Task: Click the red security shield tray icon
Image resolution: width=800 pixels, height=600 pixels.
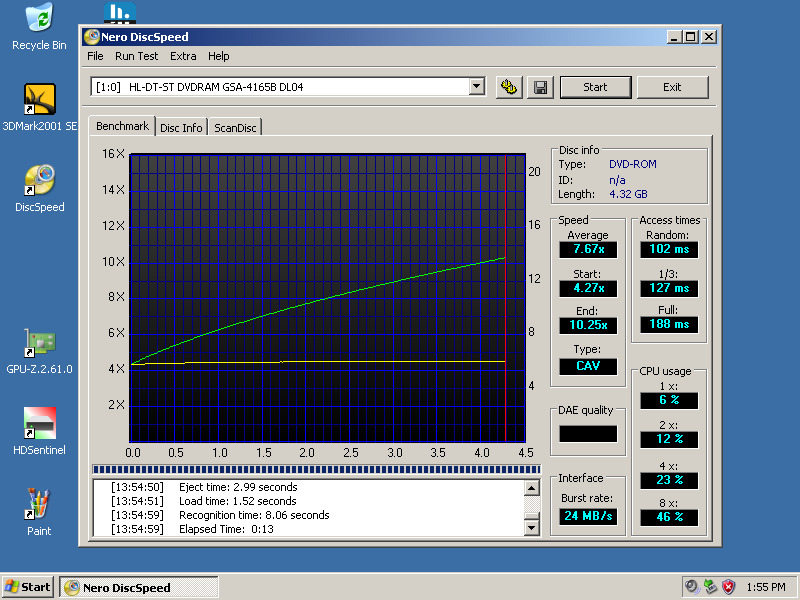Action: coord(729,587)
